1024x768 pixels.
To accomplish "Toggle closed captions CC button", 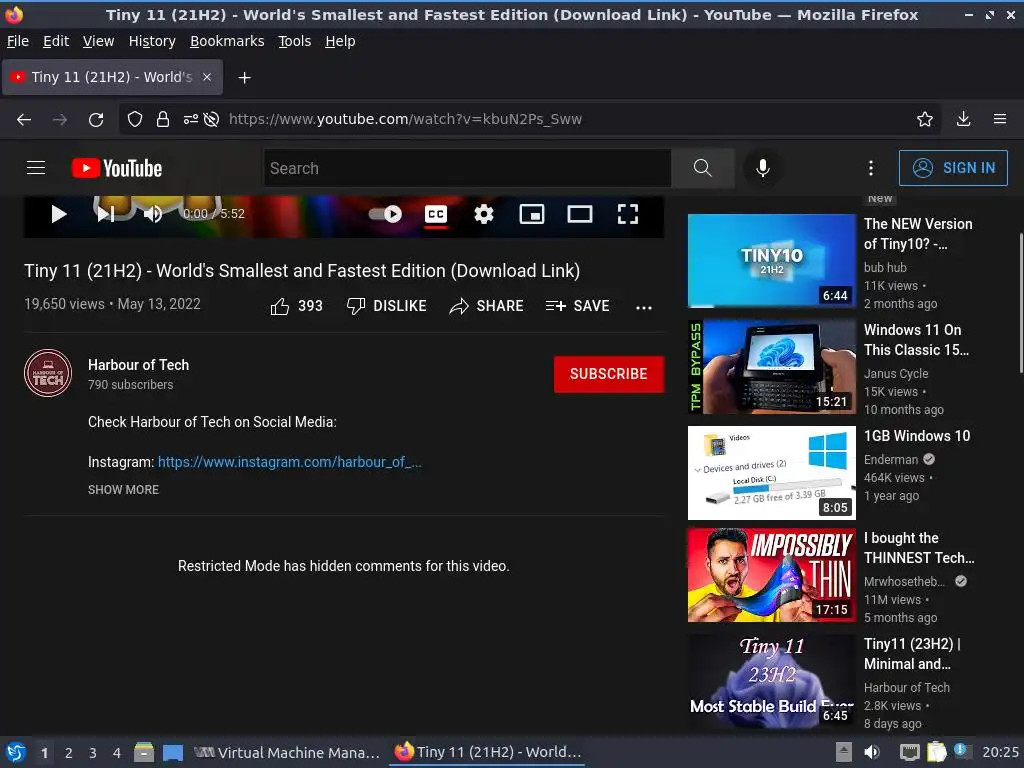I will 436,214.
